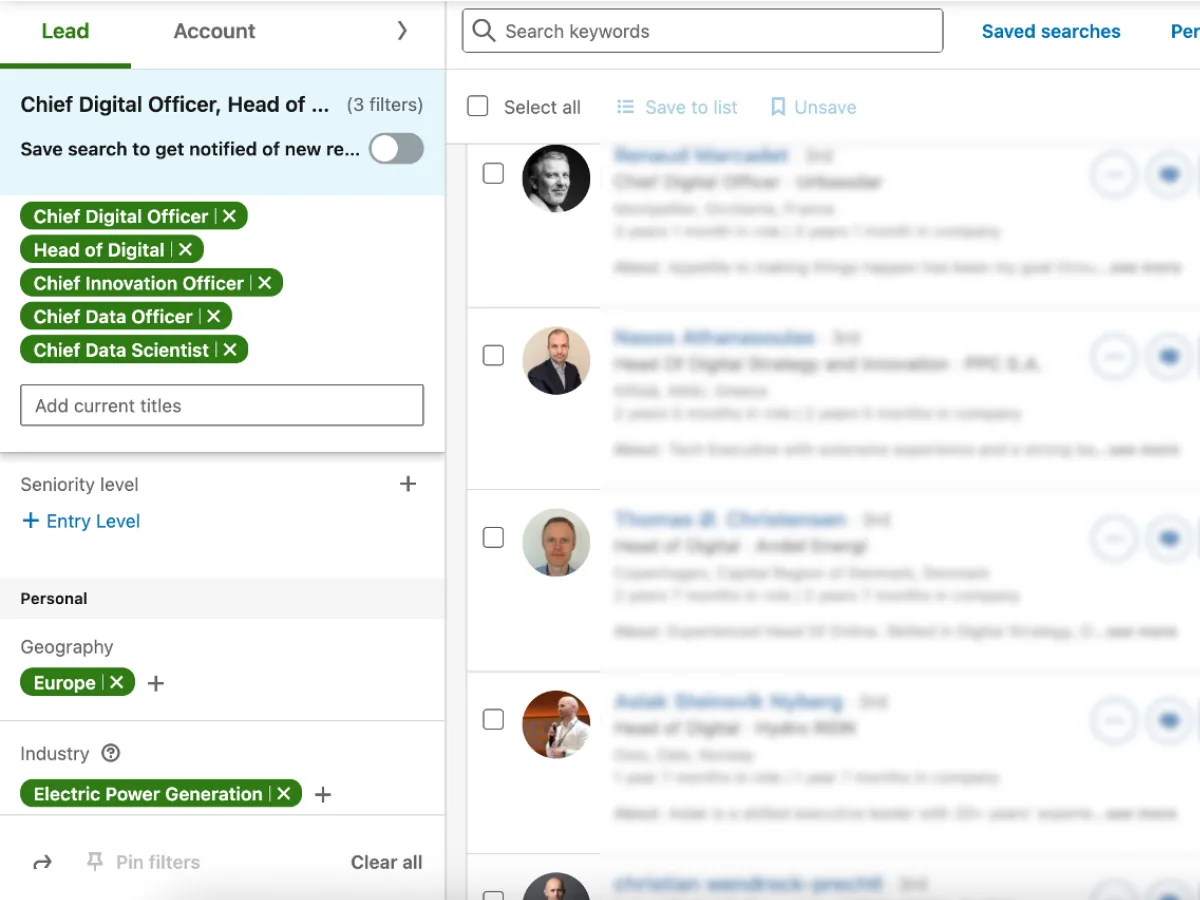Click the share search arrow icon
This screenshot has height=900, width=1200.
point(42,862)
